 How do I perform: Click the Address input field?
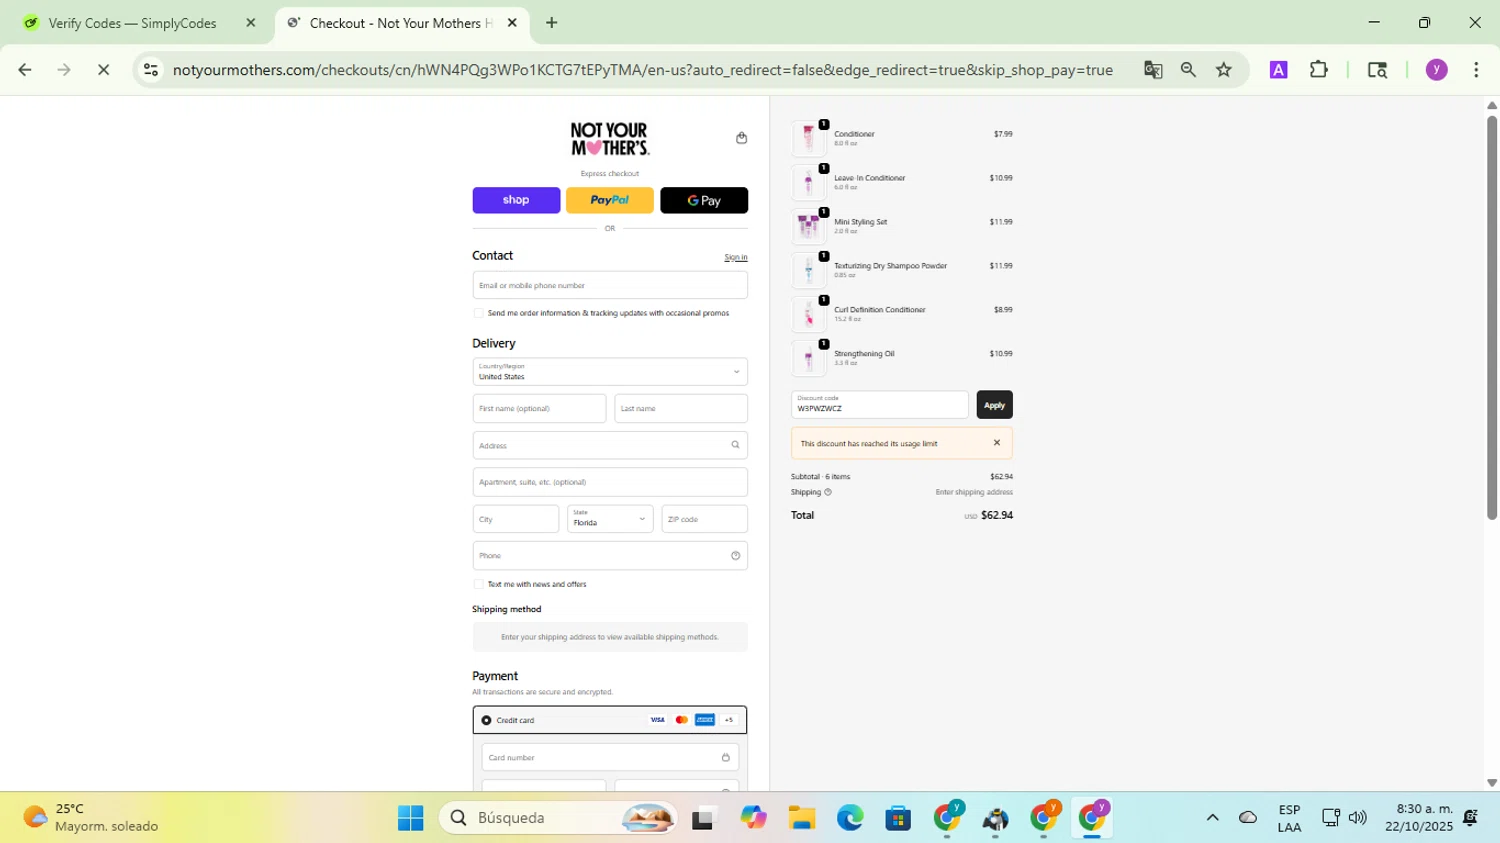pyautogui.click(x=610, y=445)
